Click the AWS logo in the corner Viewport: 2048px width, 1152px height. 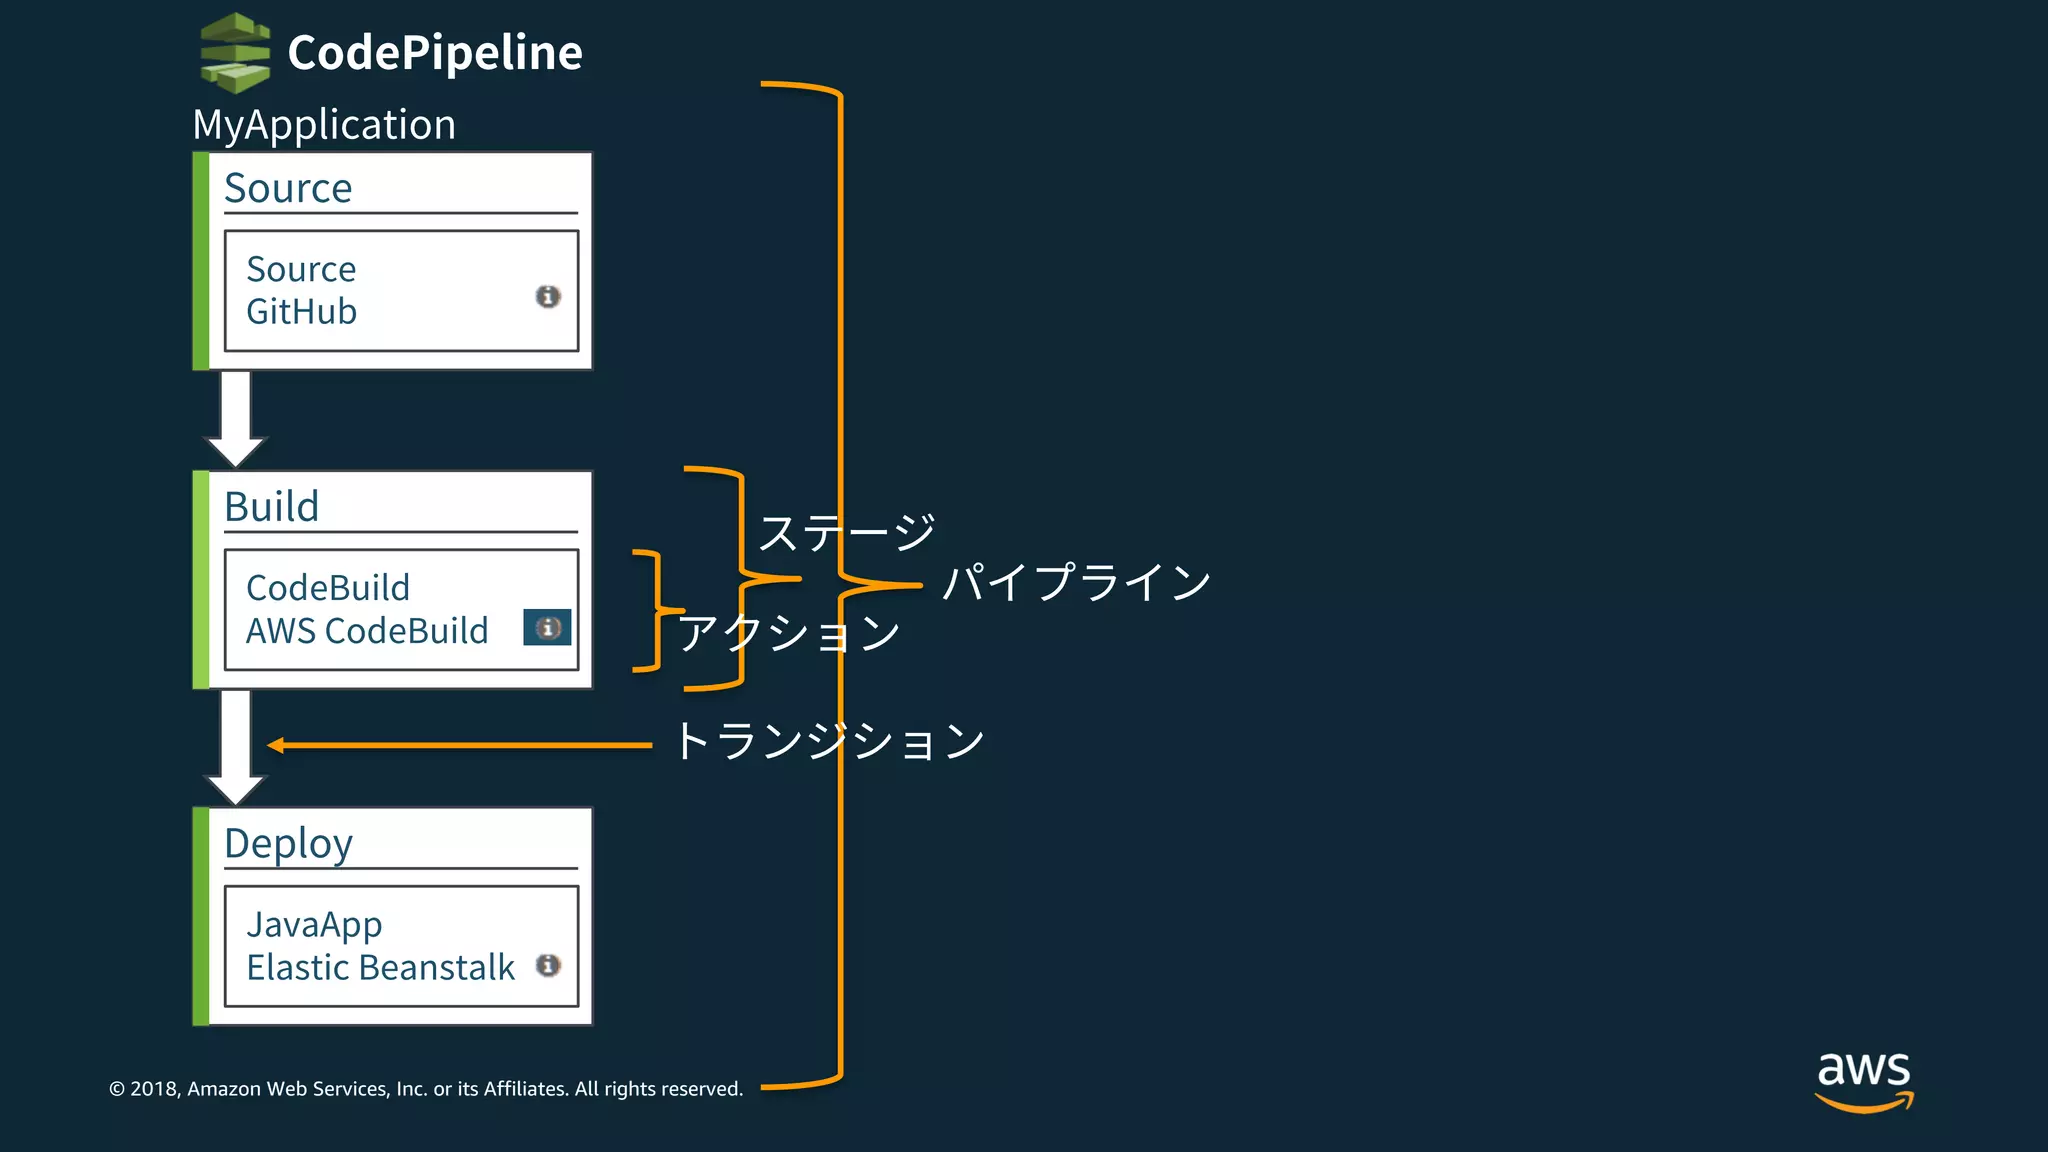tap(1864, 1080)
